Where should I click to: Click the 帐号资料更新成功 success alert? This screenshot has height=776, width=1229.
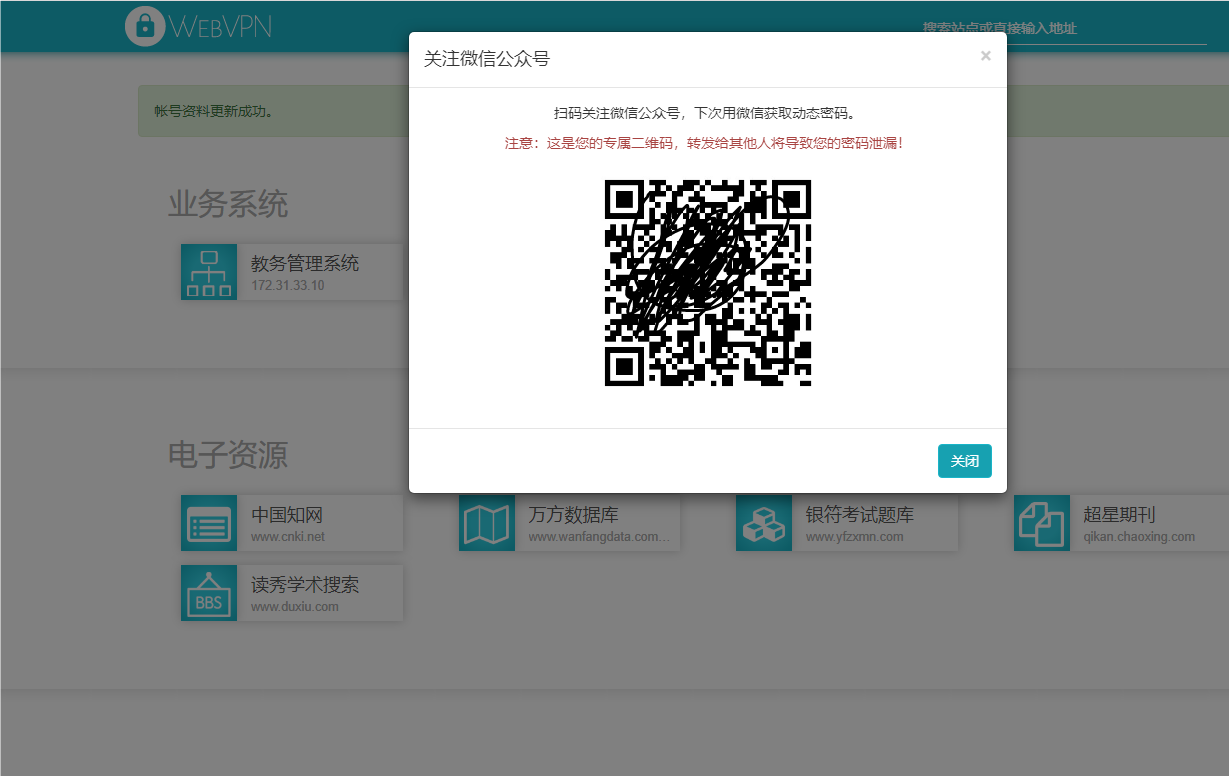pos(214,111)
